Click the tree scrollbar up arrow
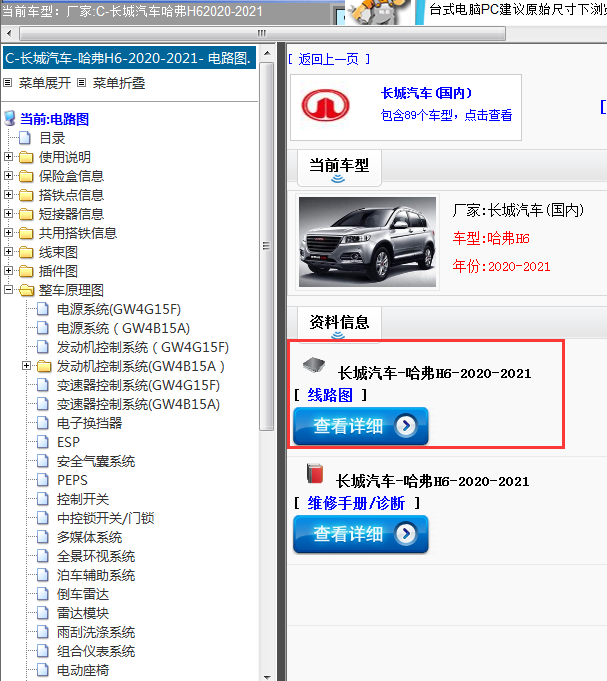 pyautogui.click(x=267, y=53)
